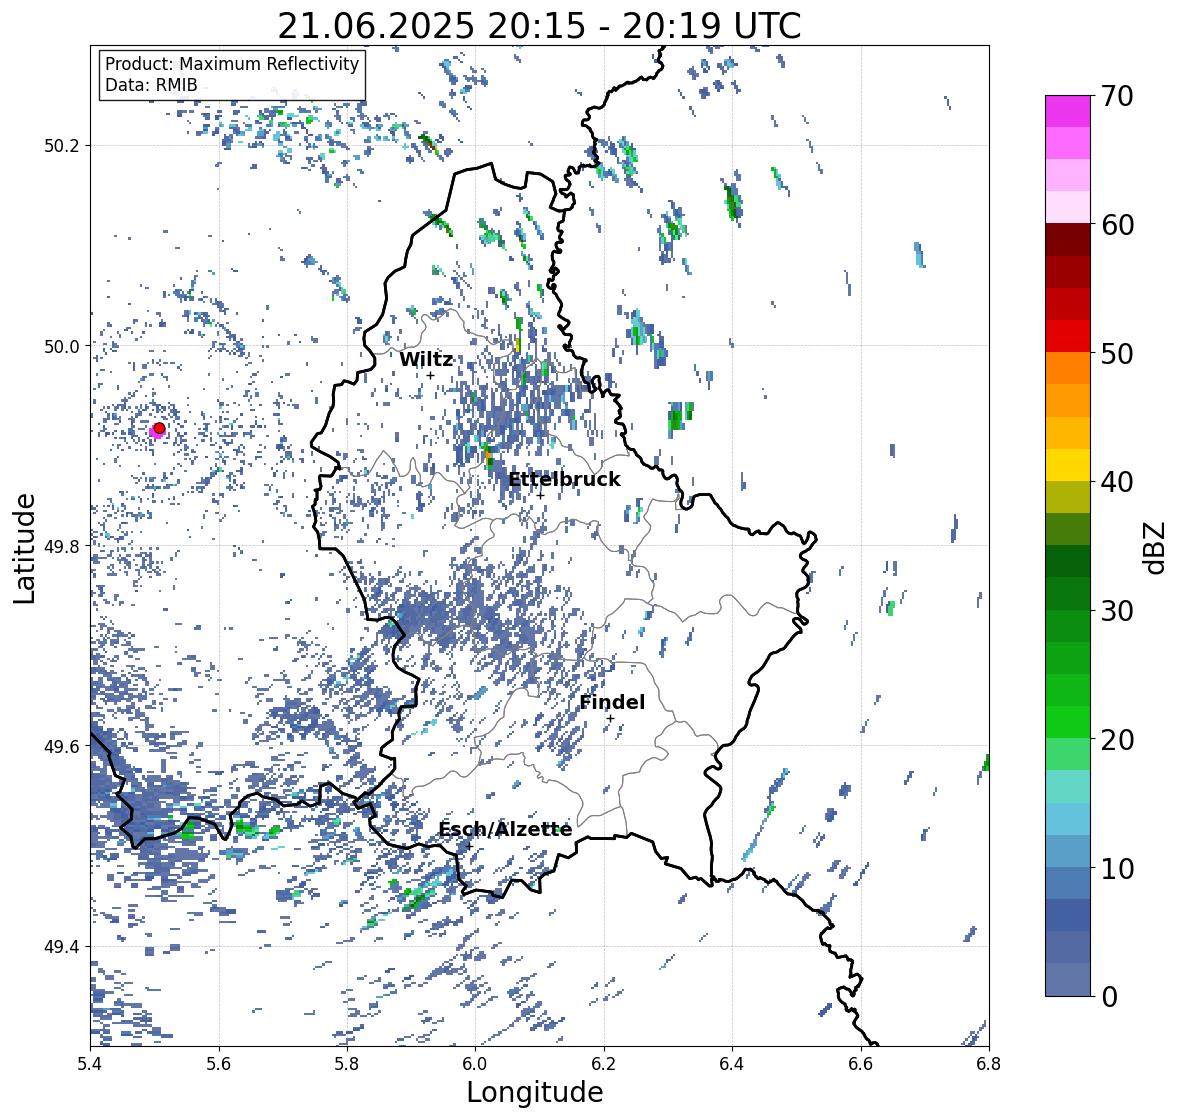Viewport: 1179px width, 1117px height.
Task: Click the 60 tick on colorbar
Action: (1117, 225)
